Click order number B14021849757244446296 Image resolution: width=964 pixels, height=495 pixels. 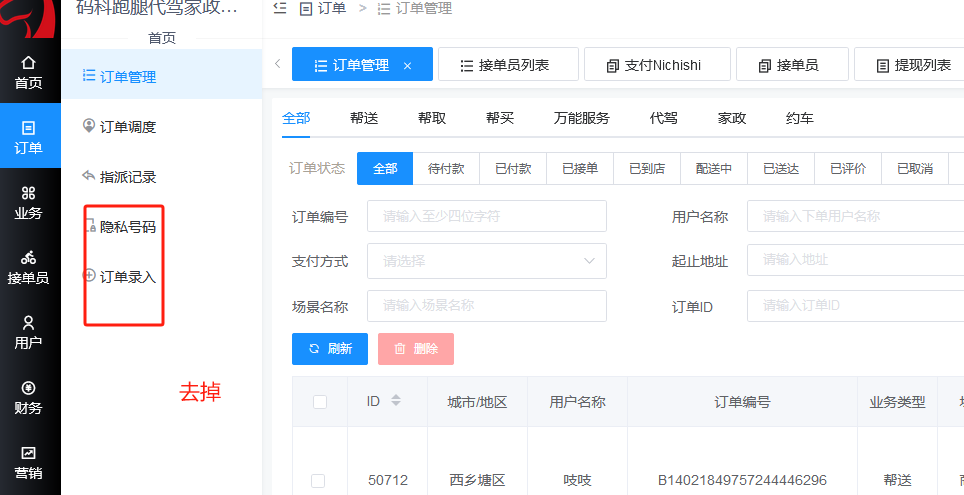tap(742, 480)
